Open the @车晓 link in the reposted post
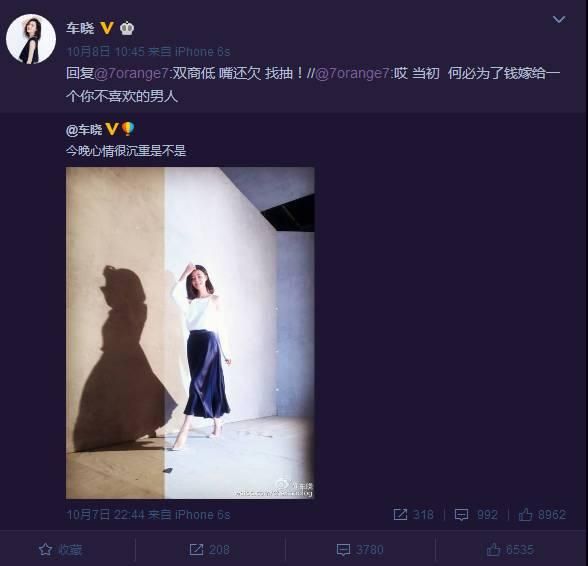The height and width of the screenshot is (566, 588). [84, 130]
